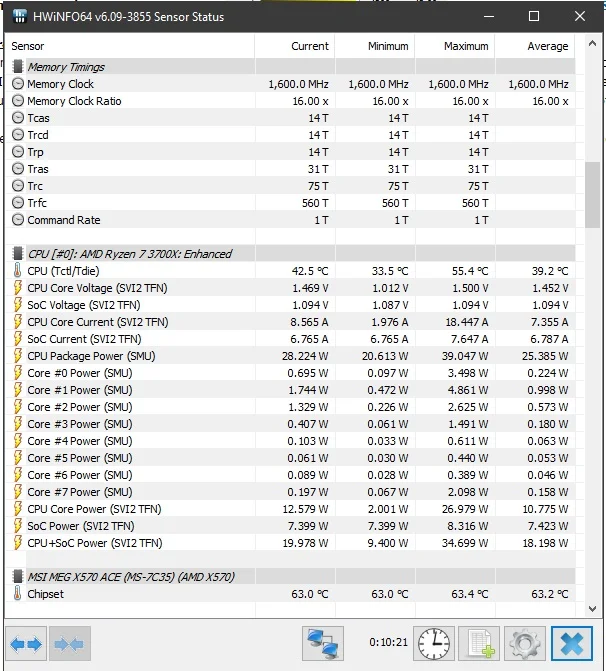The height and width of the screenshot is (671, 606).
Task: Open sensor settings gear icon
Action: pyautogui.click(x=525, y=644)
